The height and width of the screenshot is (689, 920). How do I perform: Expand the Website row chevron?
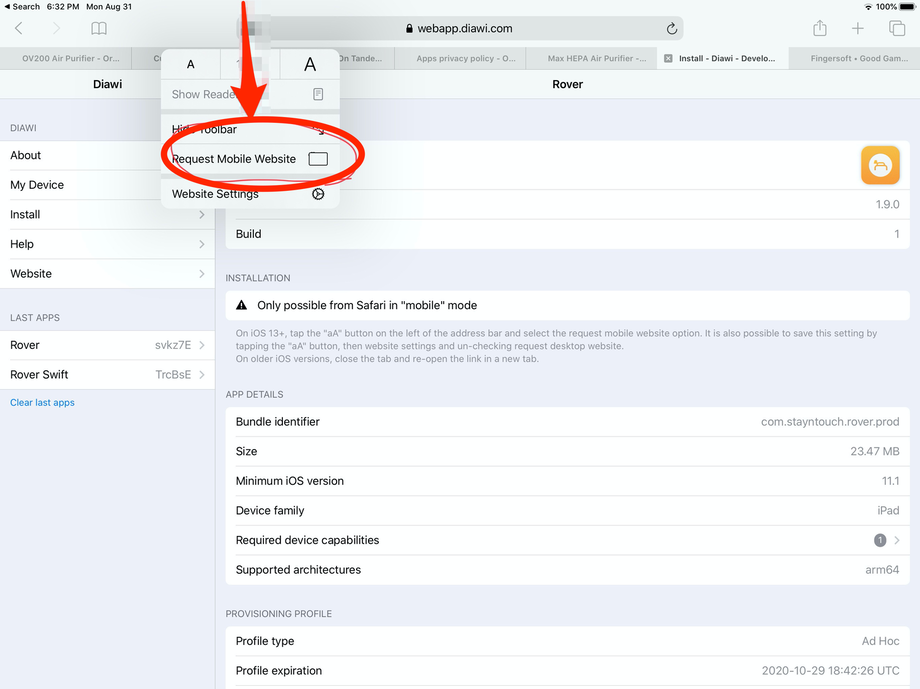point(202,273)
